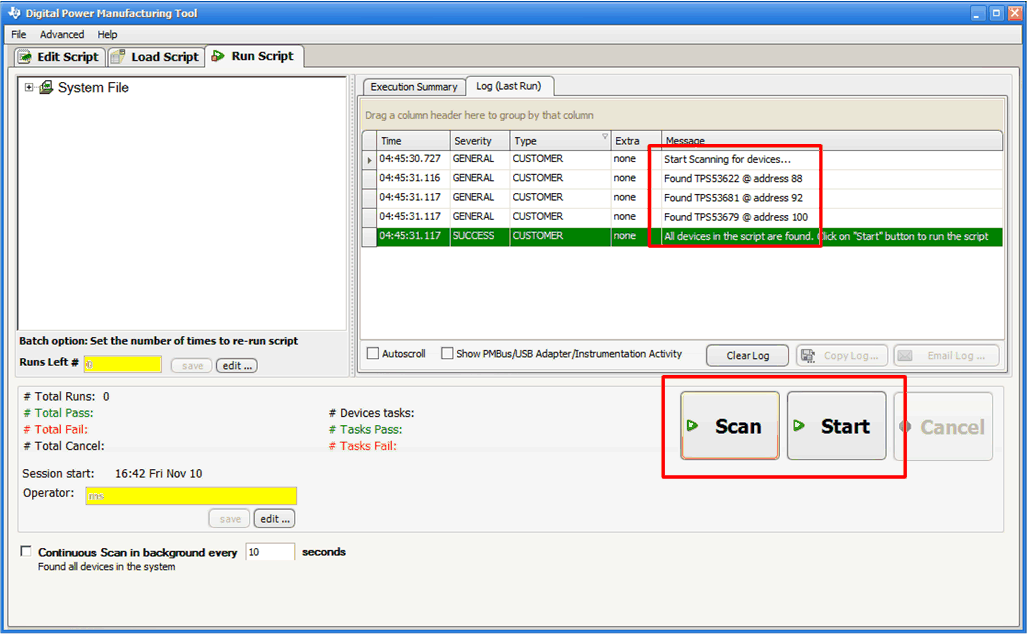Viewport: 1027px width, 634px height.
Task: Click the Scan button
Action: 730,426
